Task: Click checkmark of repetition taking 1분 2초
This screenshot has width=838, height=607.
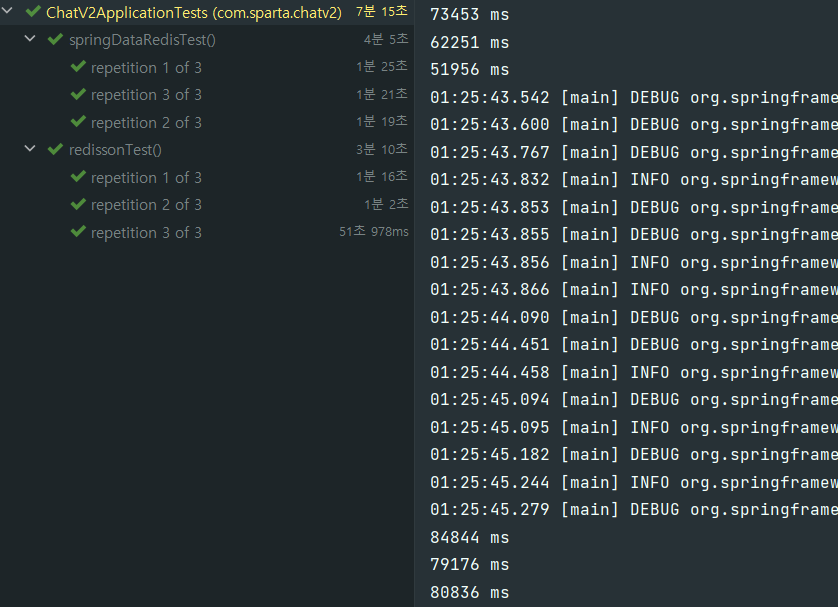Action: [78, 204]
